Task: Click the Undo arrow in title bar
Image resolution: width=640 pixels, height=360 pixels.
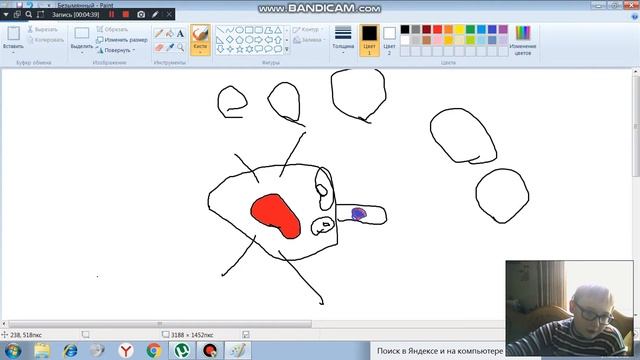Action: [29, 5]
